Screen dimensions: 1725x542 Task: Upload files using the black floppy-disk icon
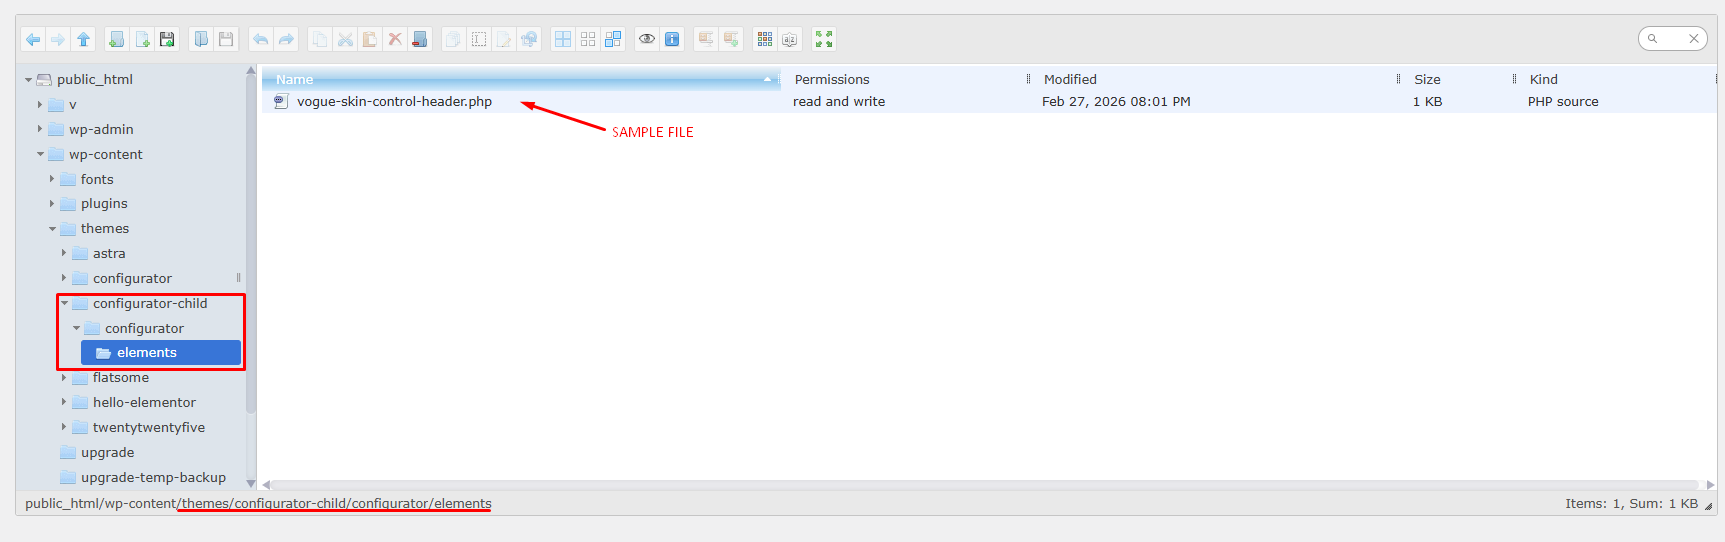coord(167,39)
